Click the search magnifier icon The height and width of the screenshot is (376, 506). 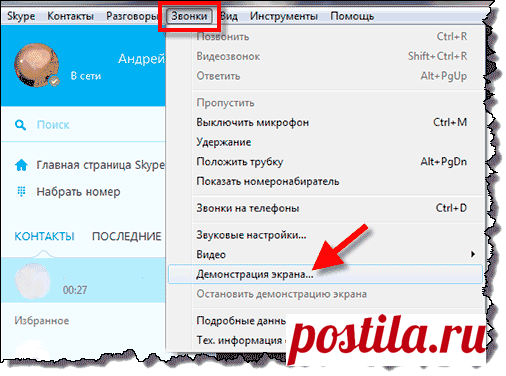coord(20,125)
